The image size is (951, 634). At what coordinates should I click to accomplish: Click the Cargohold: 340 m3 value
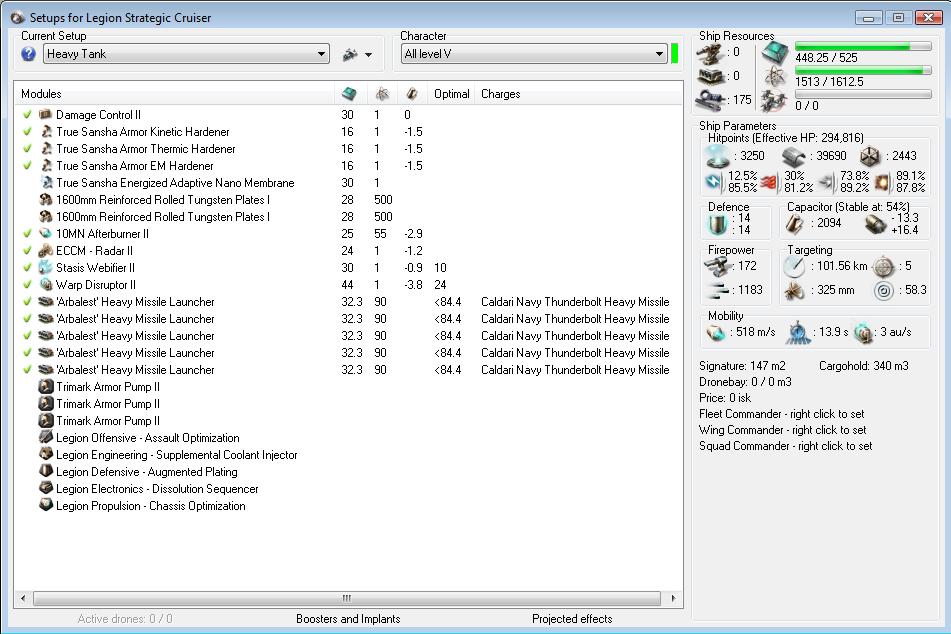pyautogui.click(x=864, y=366)
